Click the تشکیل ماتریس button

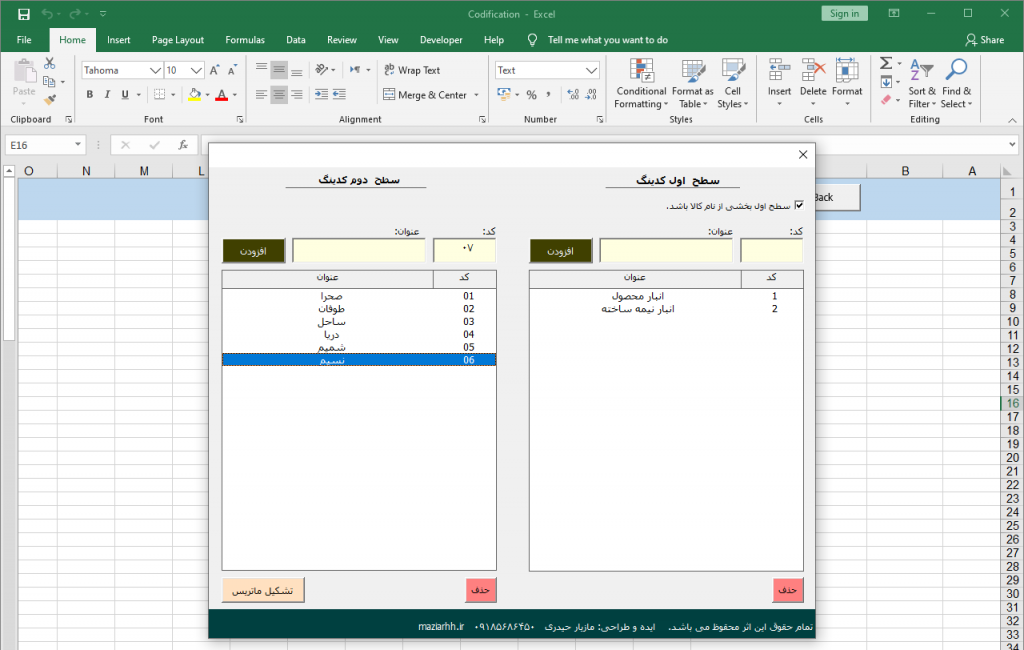pos(263,590)
